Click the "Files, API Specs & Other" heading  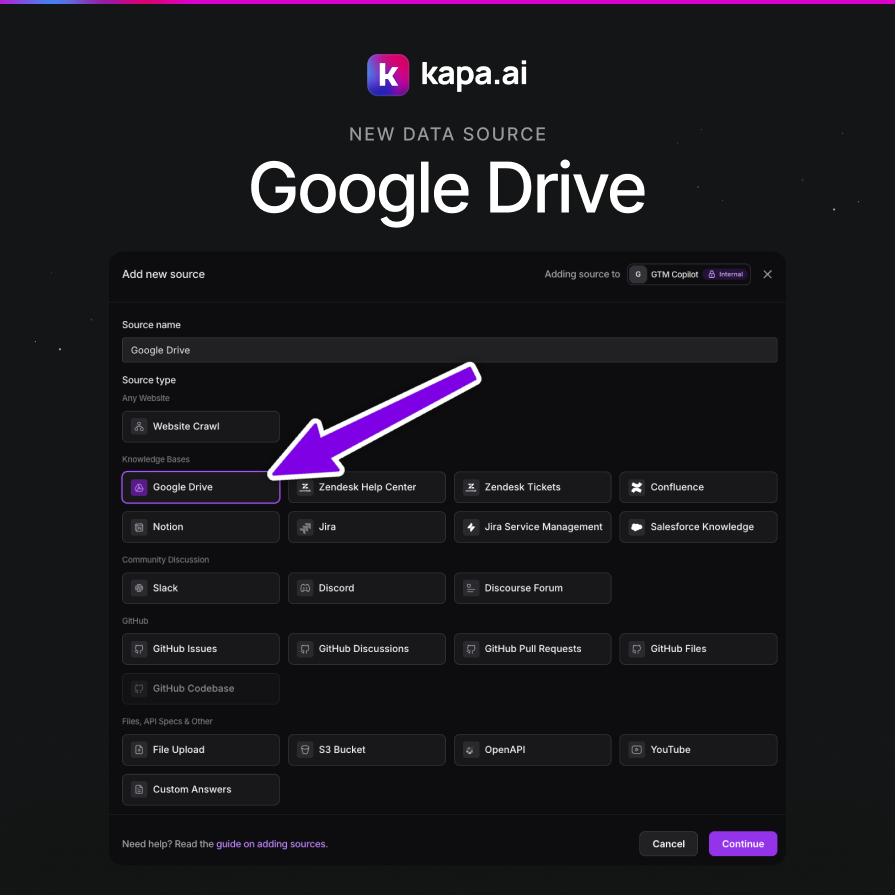(x=167, y=721)
